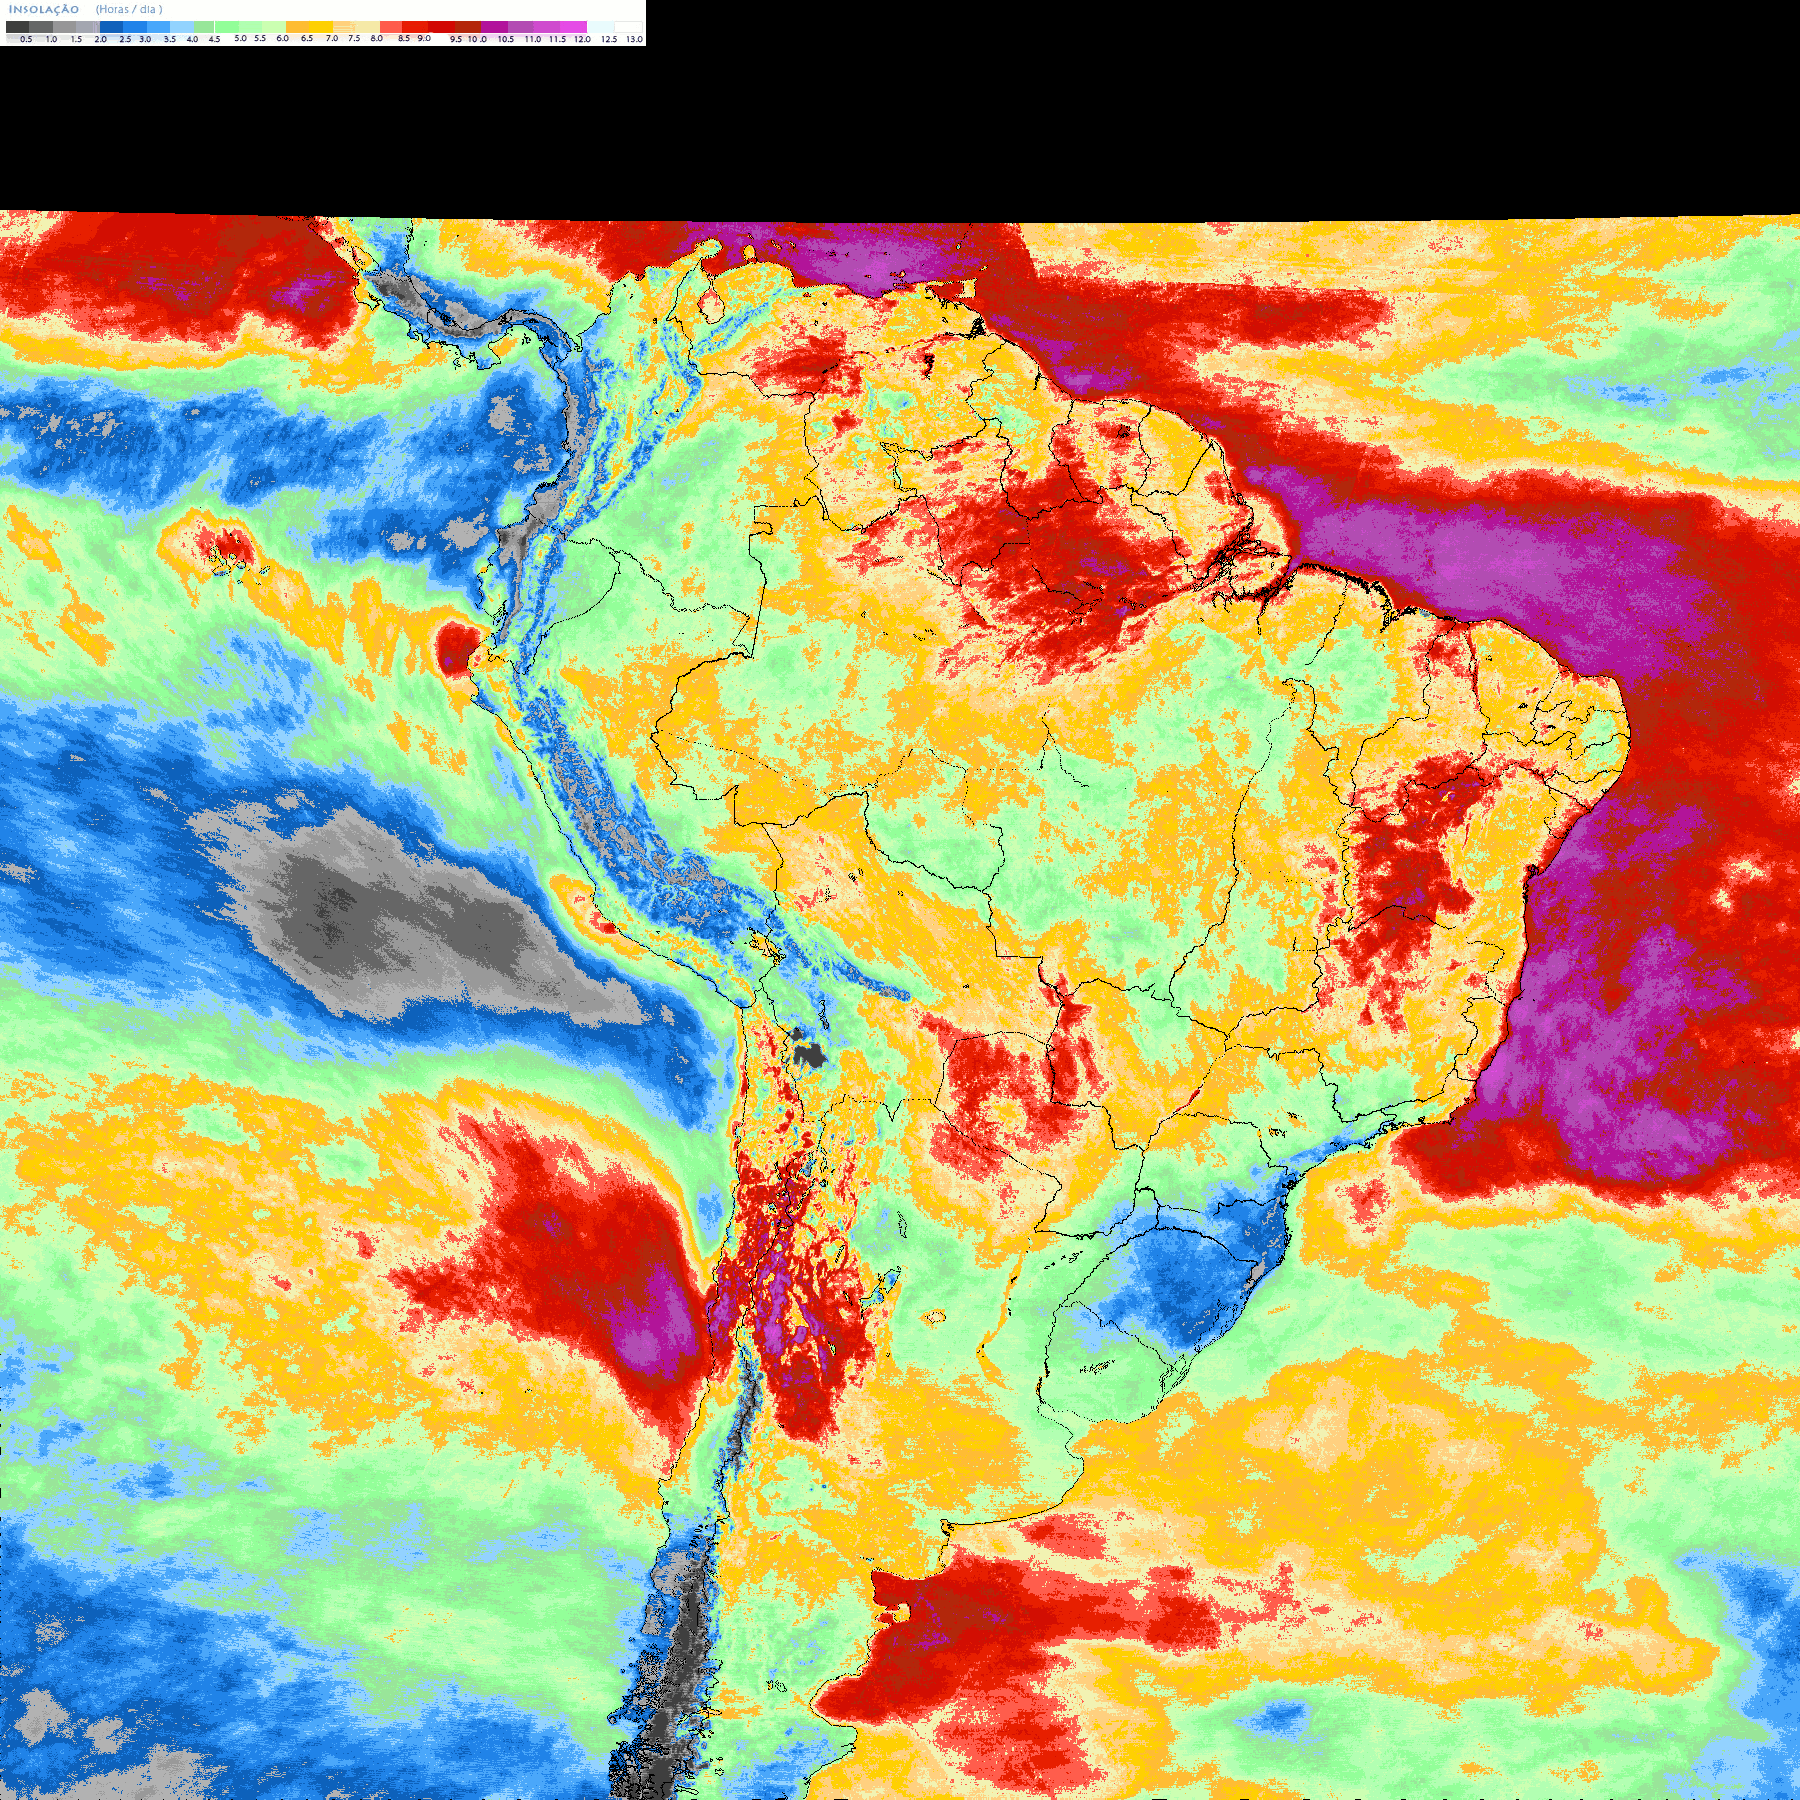Click the 9.0 legend value
This screenshot has width=1800, height=1800.
pyautogui.click(x=424, y=38)
